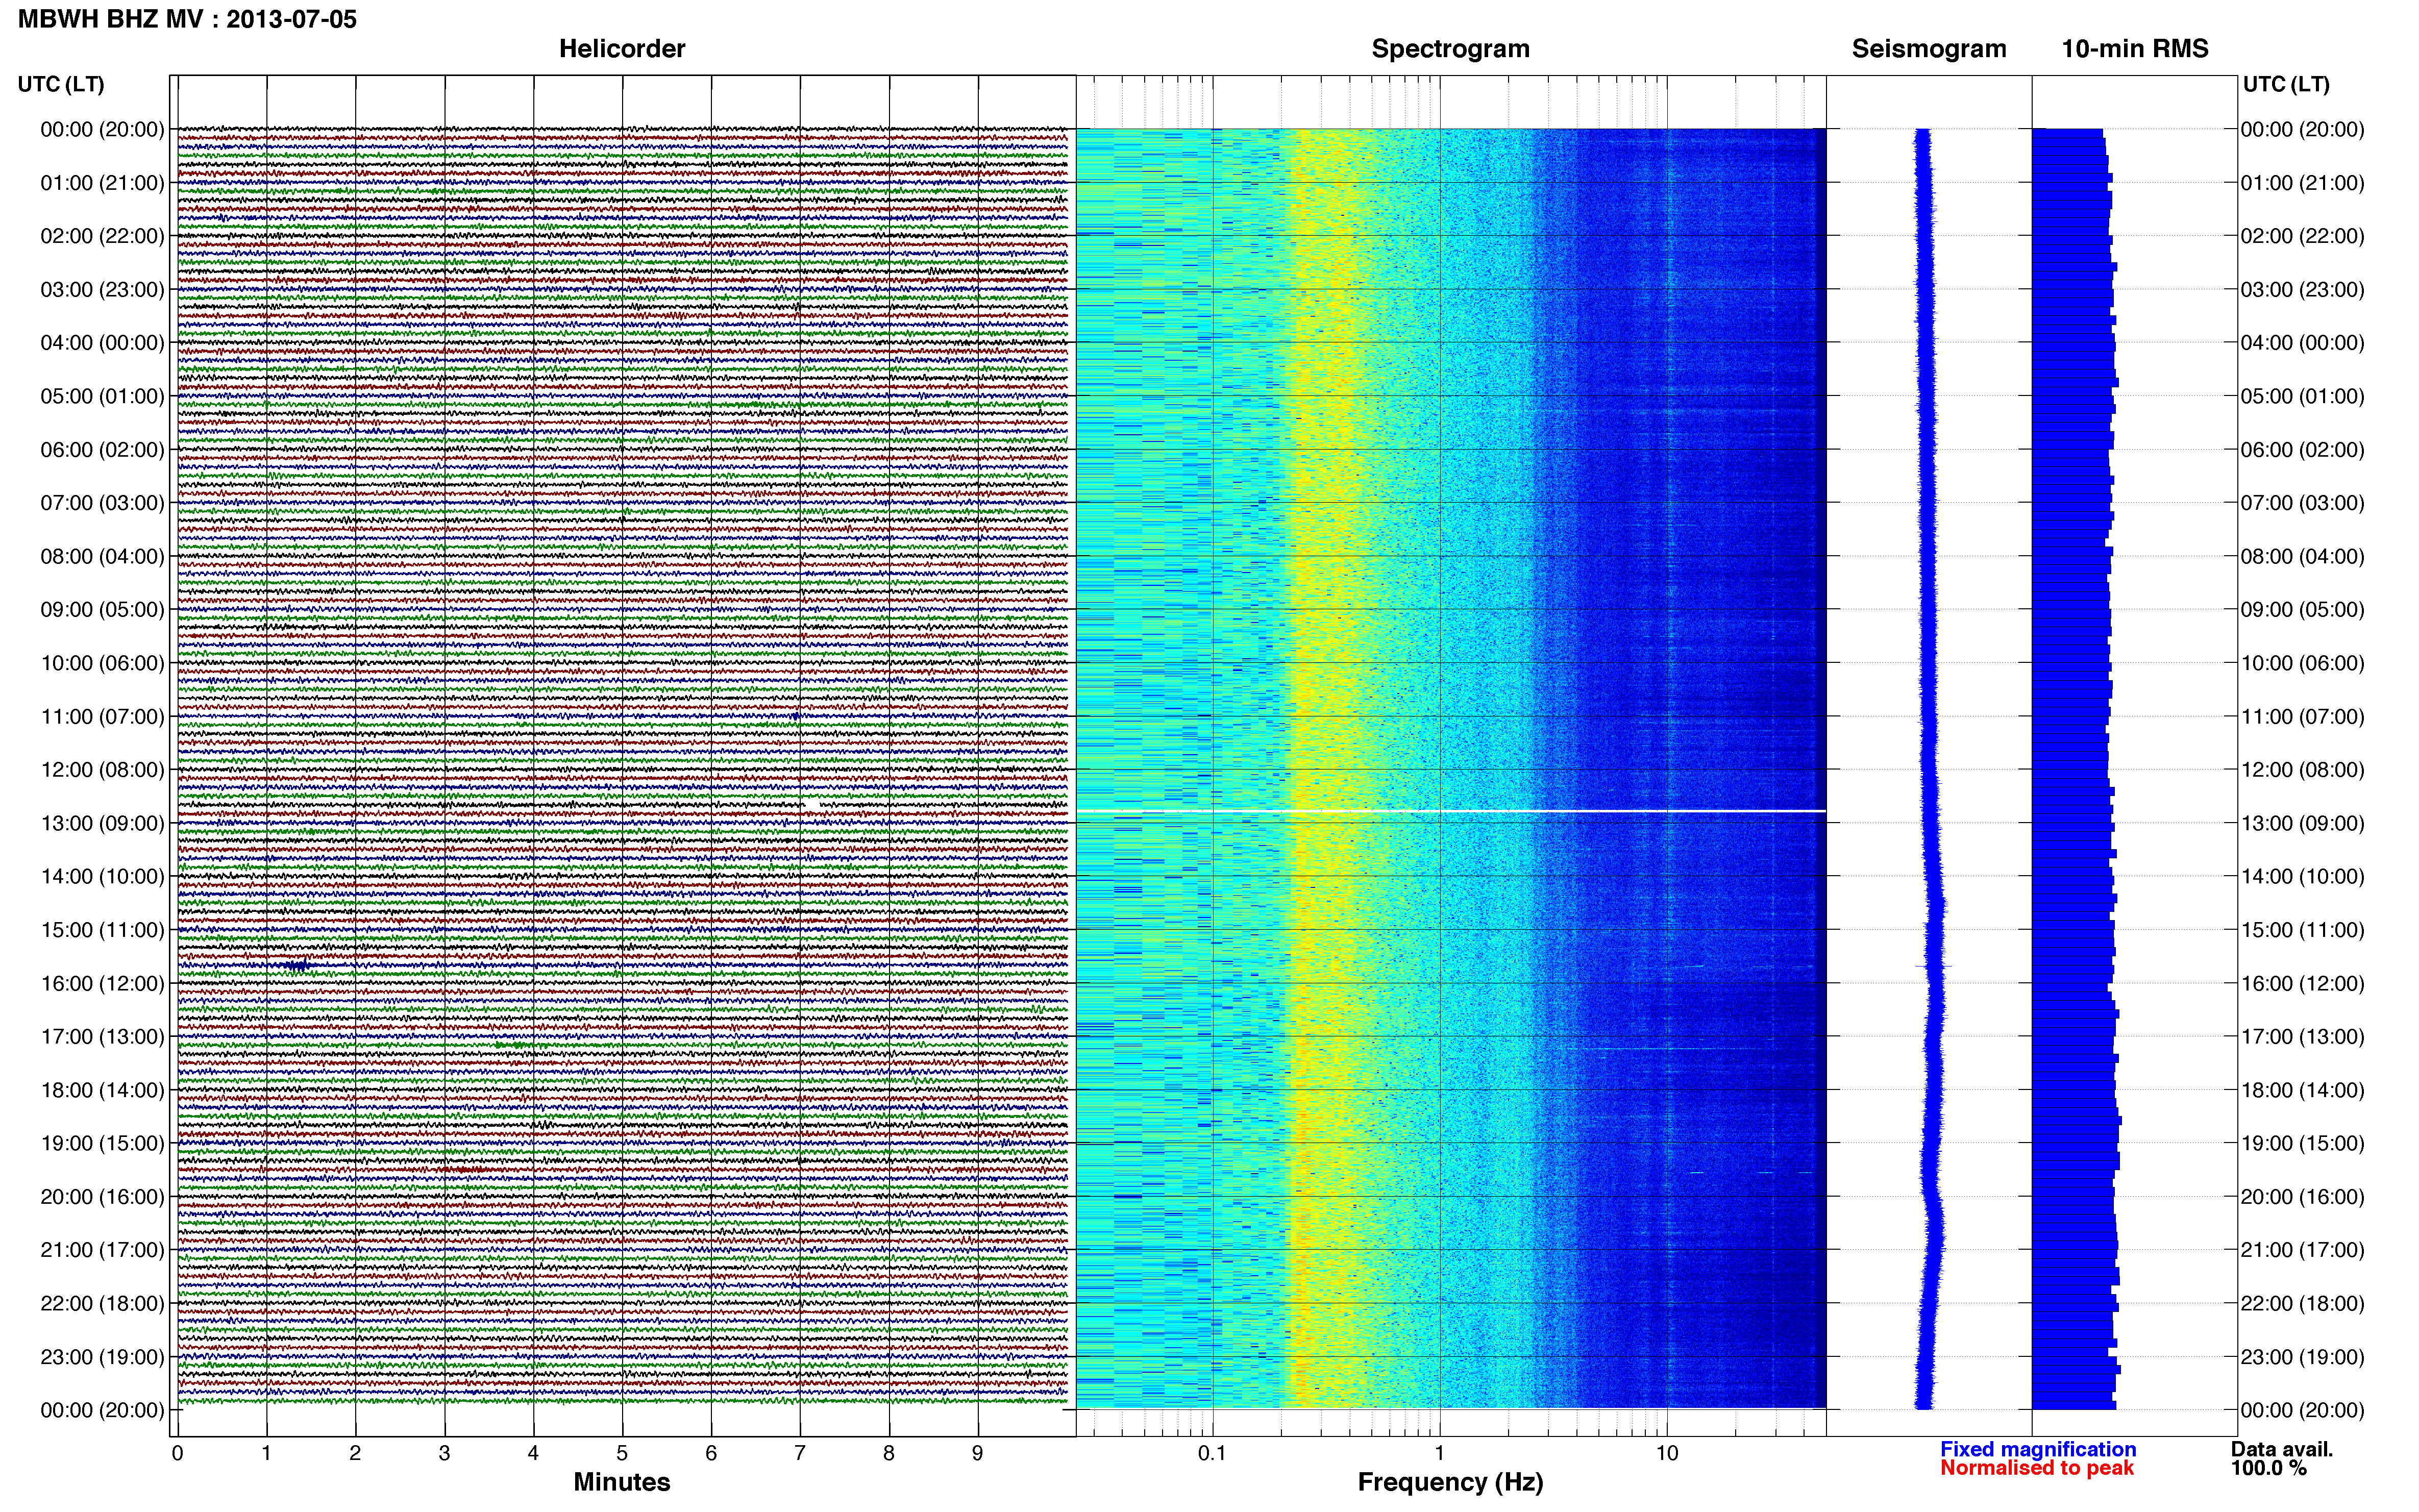2419x1512 pixels.
Task: Click '08:00 (04:00)' beside the 10-min RMS
Action: point(2302,556)
